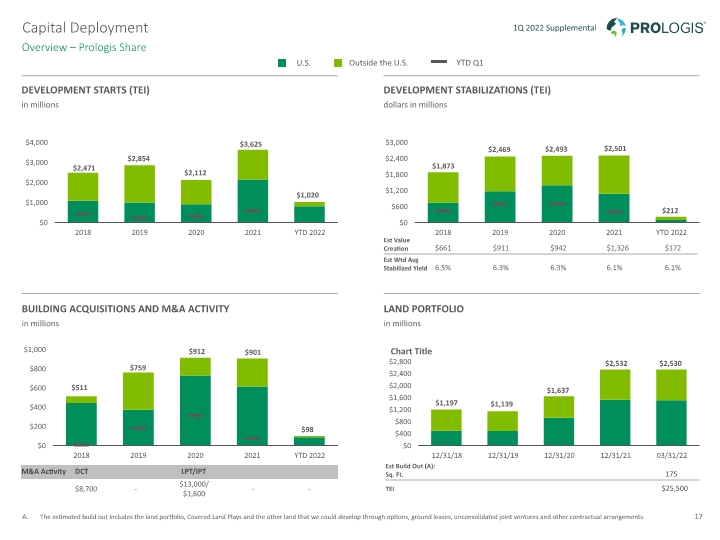Click the $511 acquisitions value for 2018
The image size is (720, 540).
79,388
